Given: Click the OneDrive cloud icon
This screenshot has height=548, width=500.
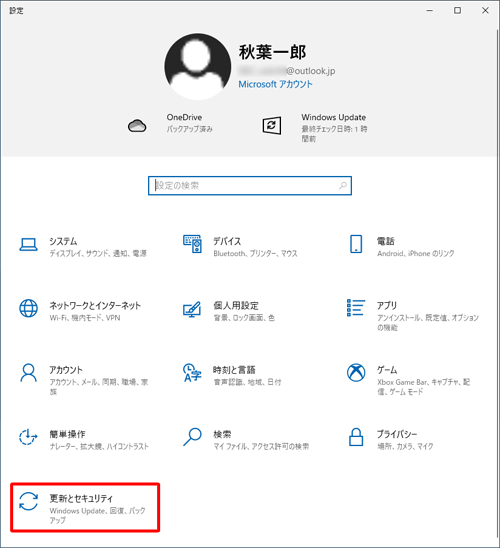Looking at the screenshot, I should (137, 126).
